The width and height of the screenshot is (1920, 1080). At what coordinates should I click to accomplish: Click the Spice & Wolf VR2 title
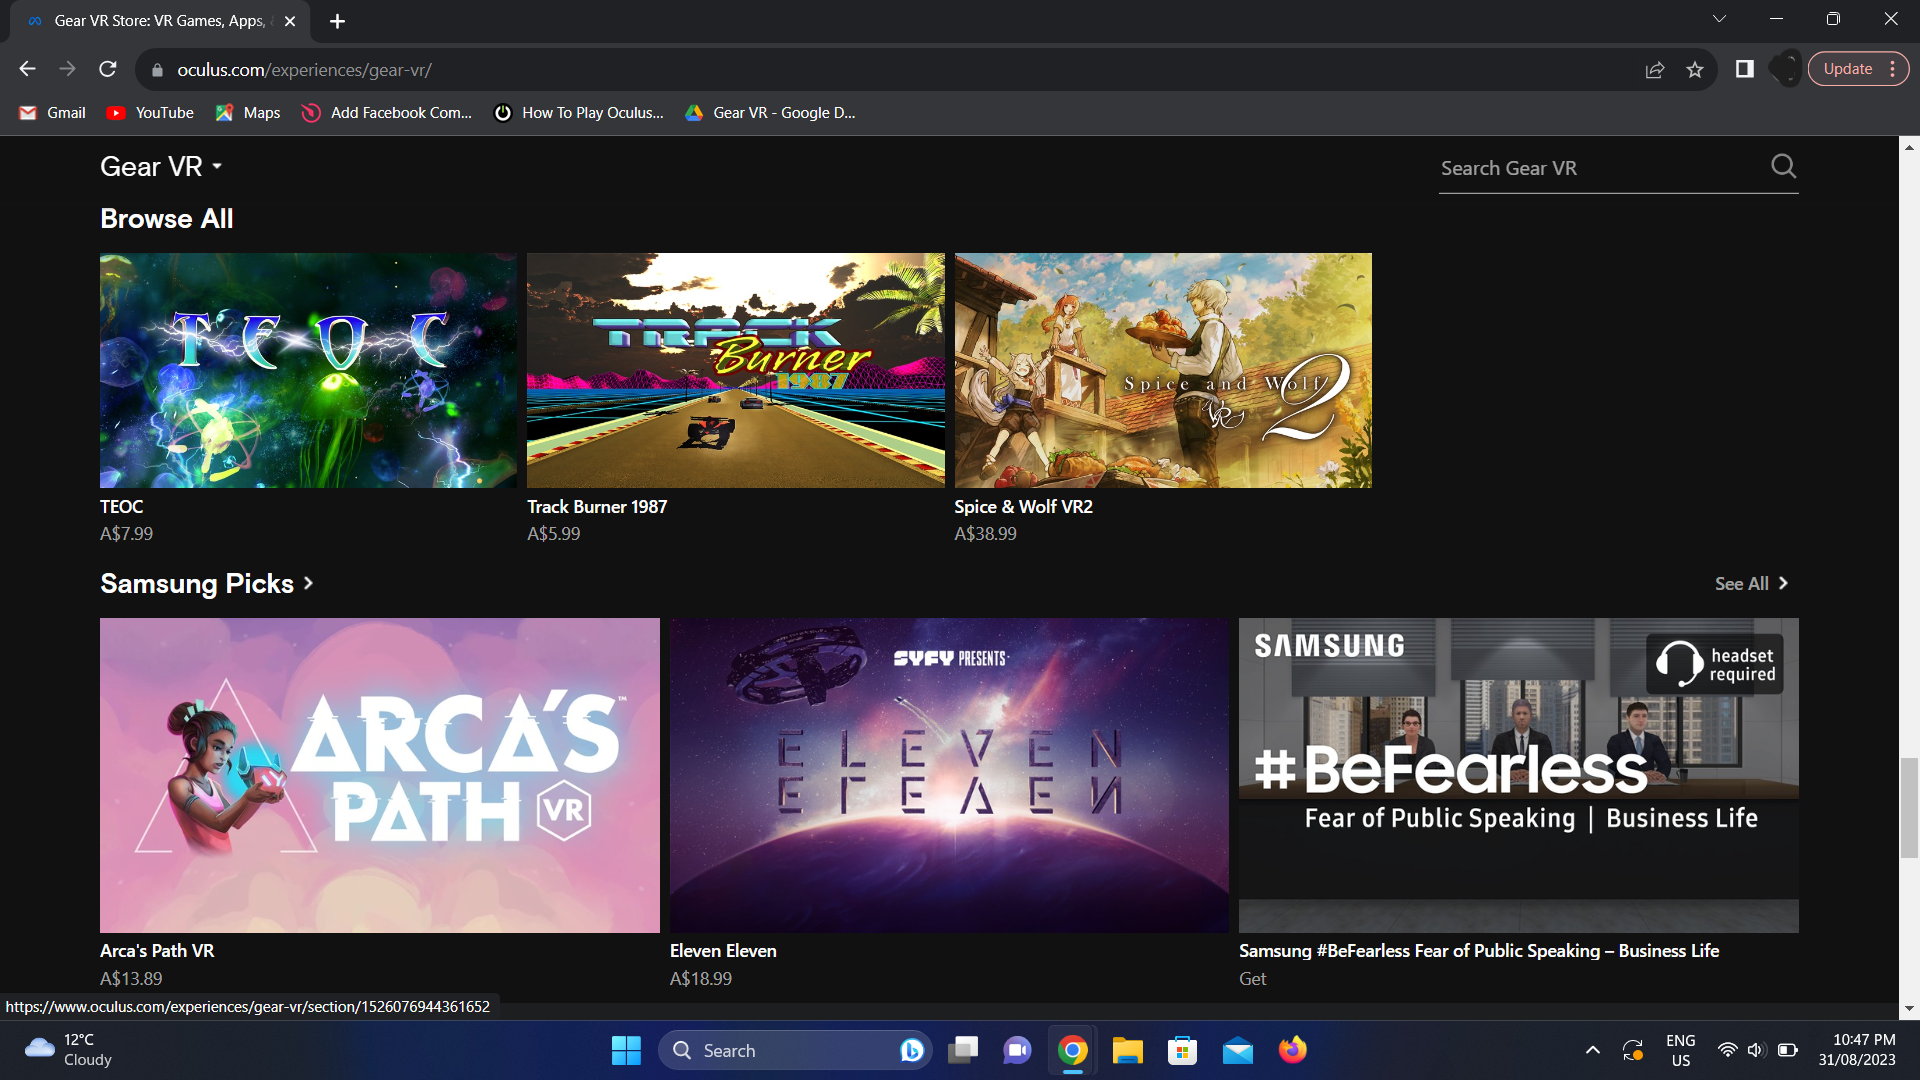1023,507
